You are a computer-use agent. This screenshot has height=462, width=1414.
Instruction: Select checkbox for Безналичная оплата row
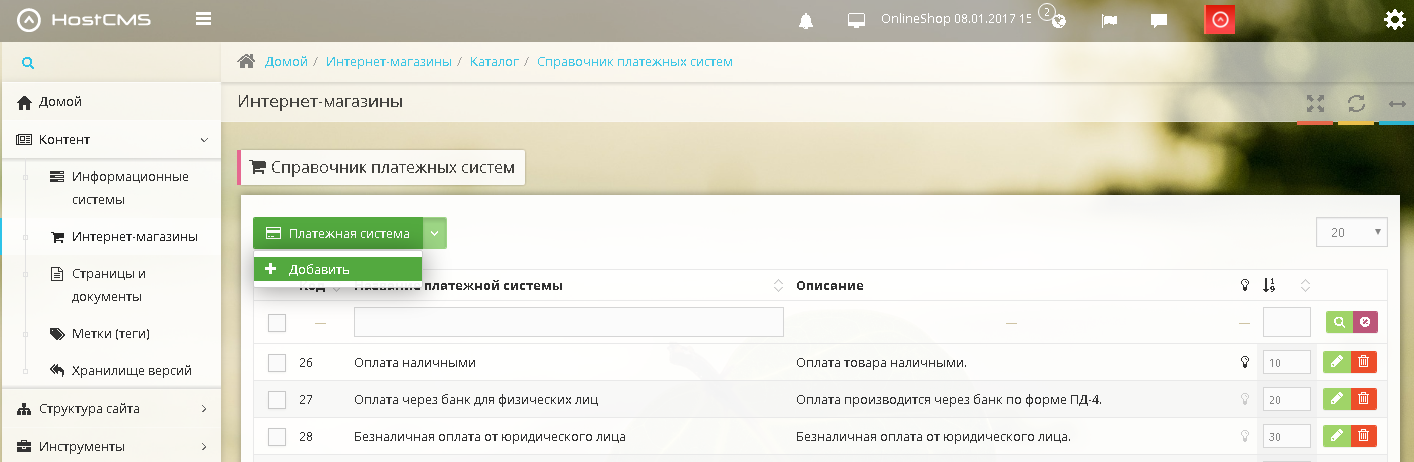pos(277,437)
